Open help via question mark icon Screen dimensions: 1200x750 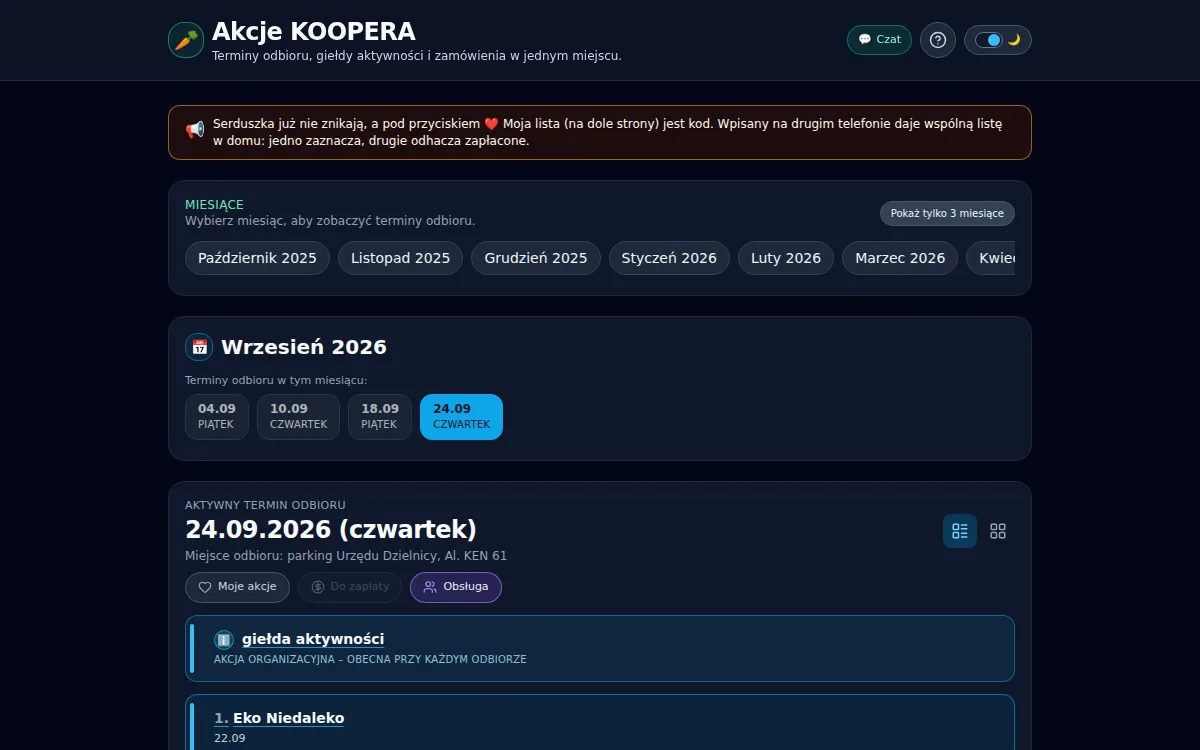click(x=938, y=40)
